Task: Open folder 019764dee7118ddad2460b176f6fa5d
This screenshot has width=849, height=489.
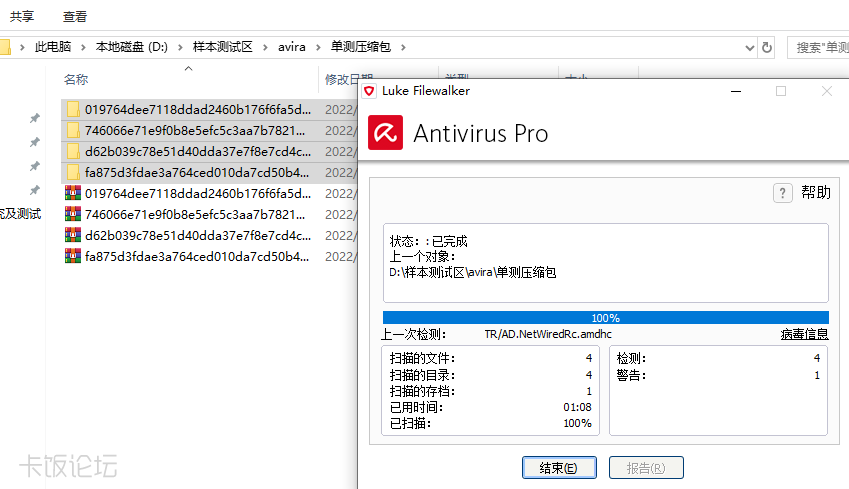Action: pyautogui.click(x=197, y=110)
